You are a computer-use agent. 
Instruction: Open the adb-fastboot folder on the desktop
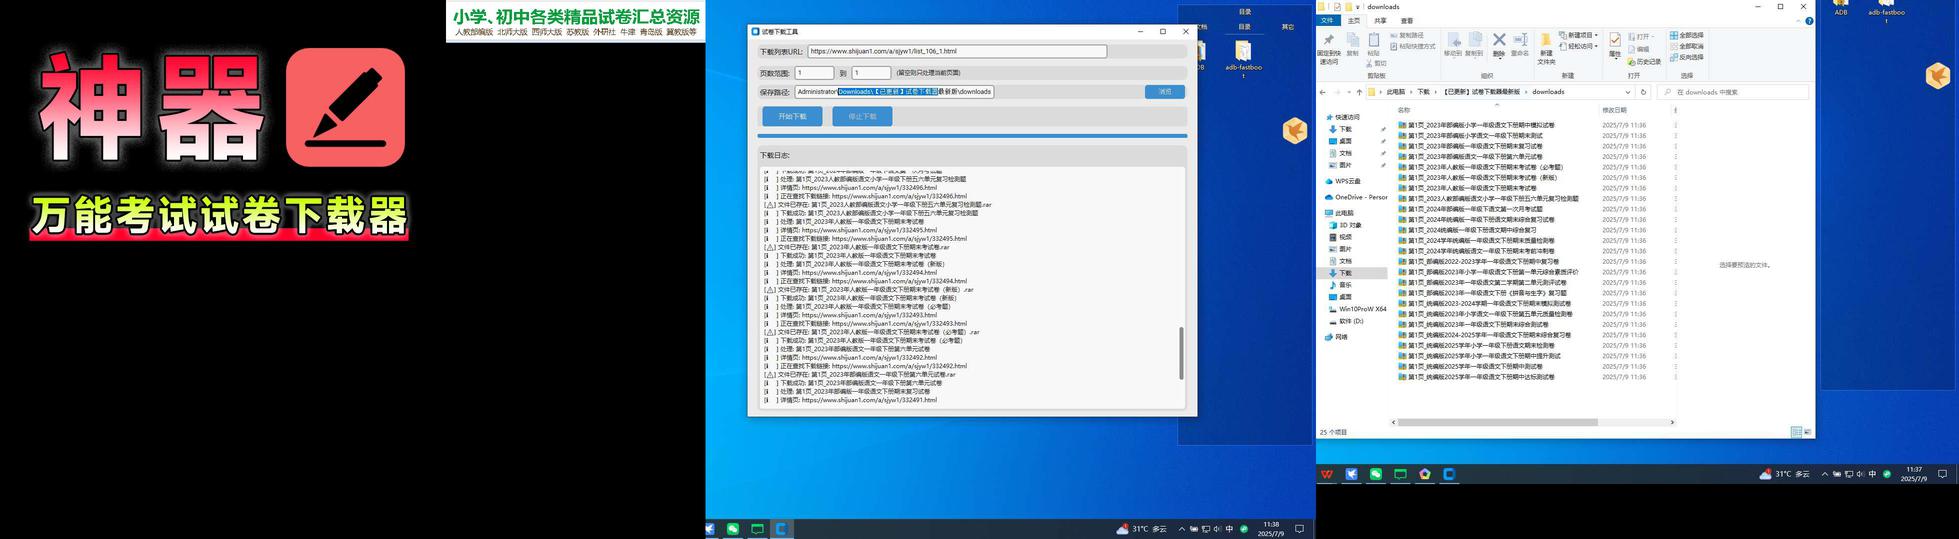1243,52
